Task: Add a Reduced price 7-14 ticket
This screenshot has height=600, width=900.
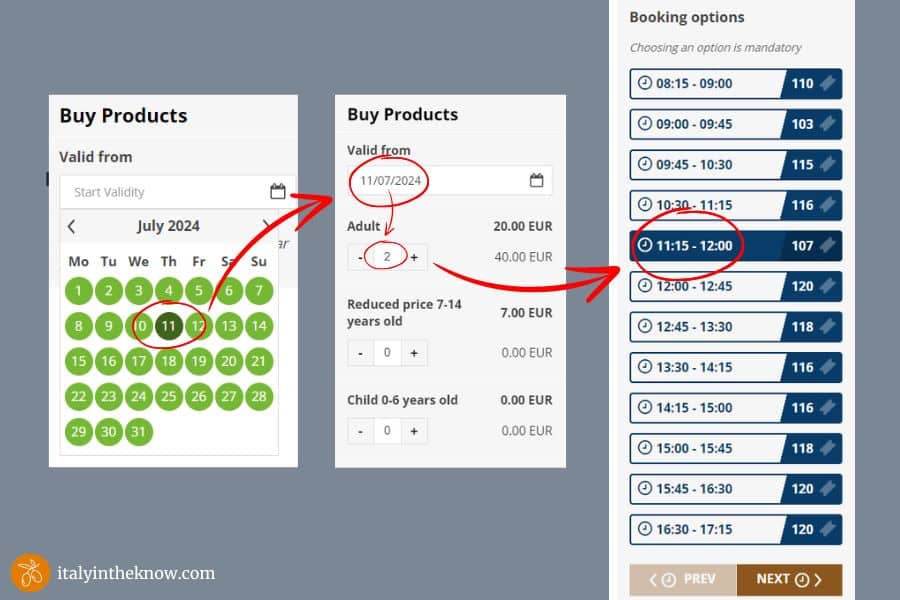Action: 414,352
